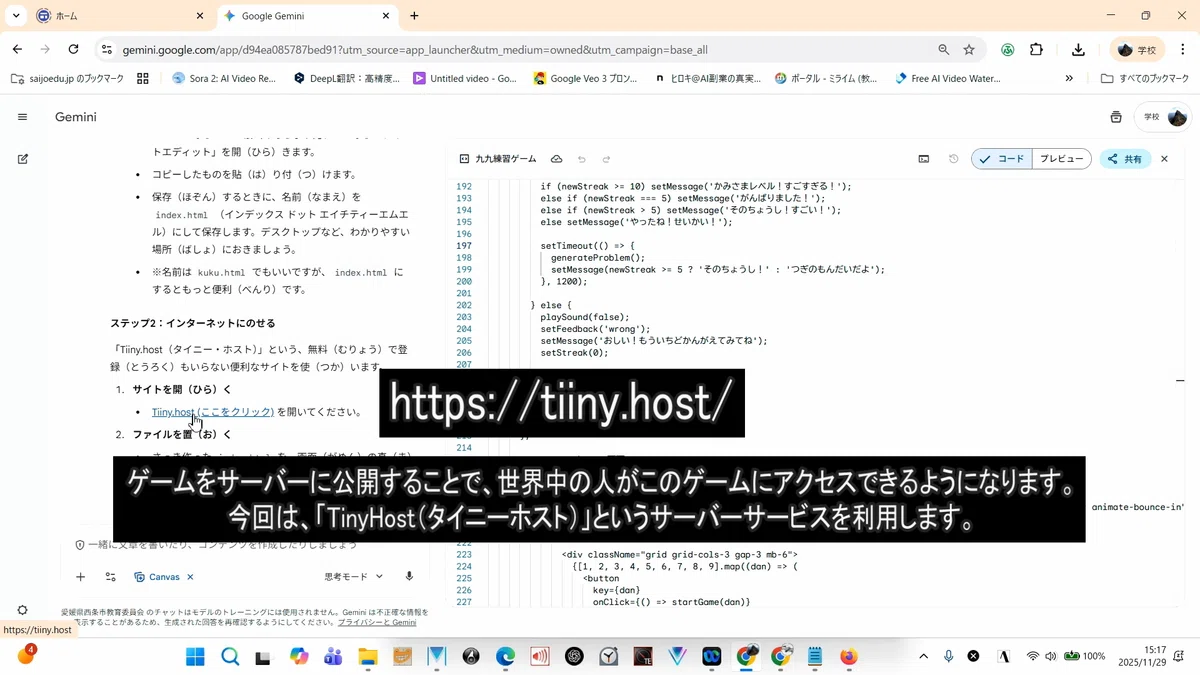Close the Google Gemini tab
This screenshot has height=675, width=1200.
(x=386, y=16)
